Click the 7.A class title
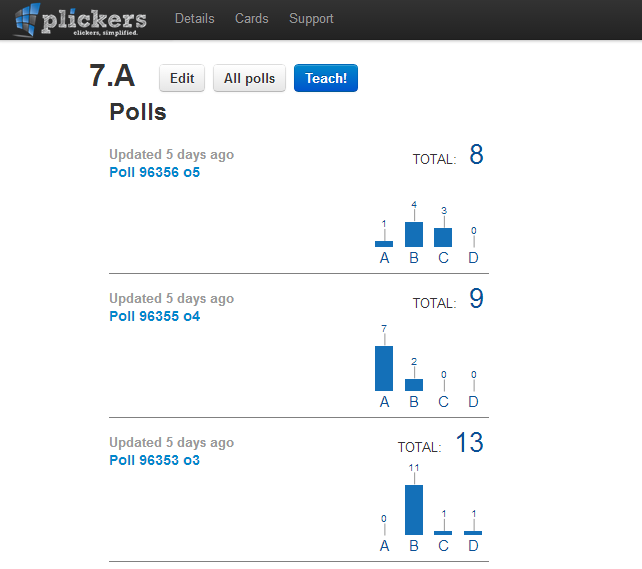This screenshot has height=569, width=642. (112, 76)
